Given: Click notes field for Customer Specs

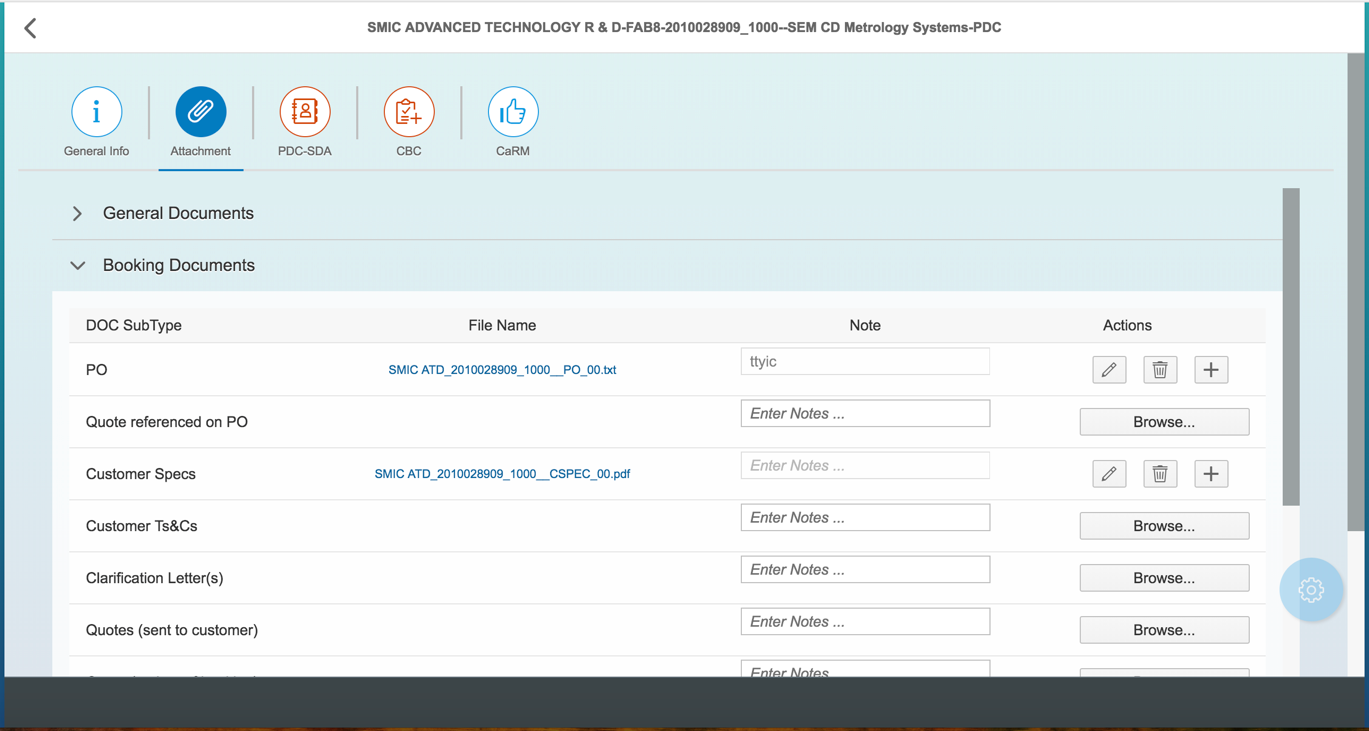Looking at the screenshot, I should pyautogui.click(x=865, y=466).
